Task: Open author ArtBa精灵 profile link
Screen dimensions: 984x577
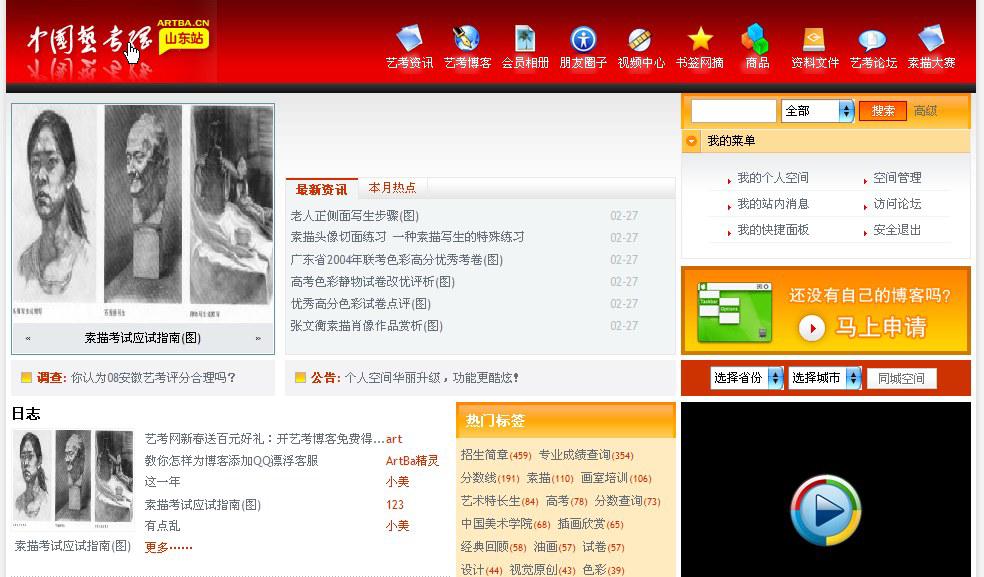Action: 412,461
